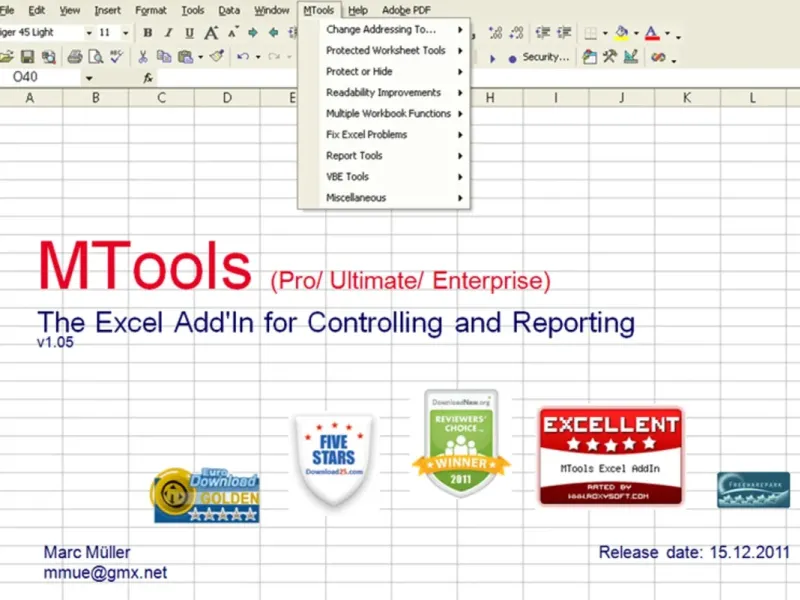Select the Format Painter brush
Screen dimensions: 800x600
(217, 56)
